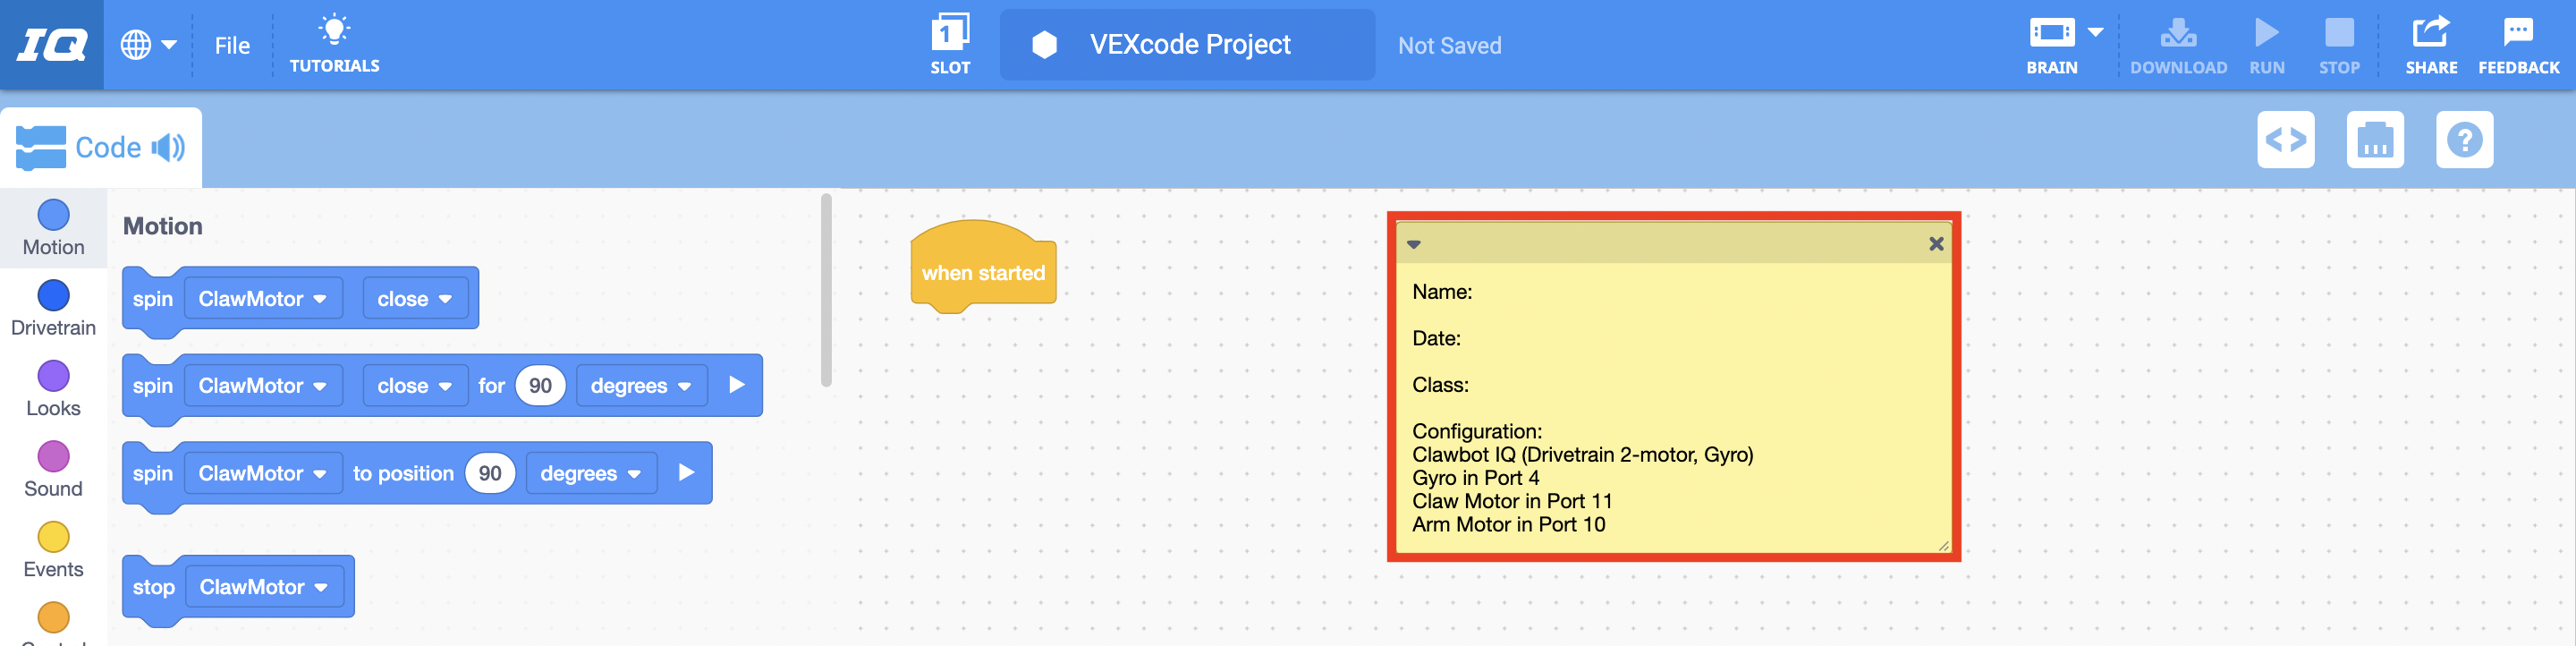Open the Help question mark icon
Image resolution: width=2576 pixels, height=646 pixels.
(x=2463, y=140)
